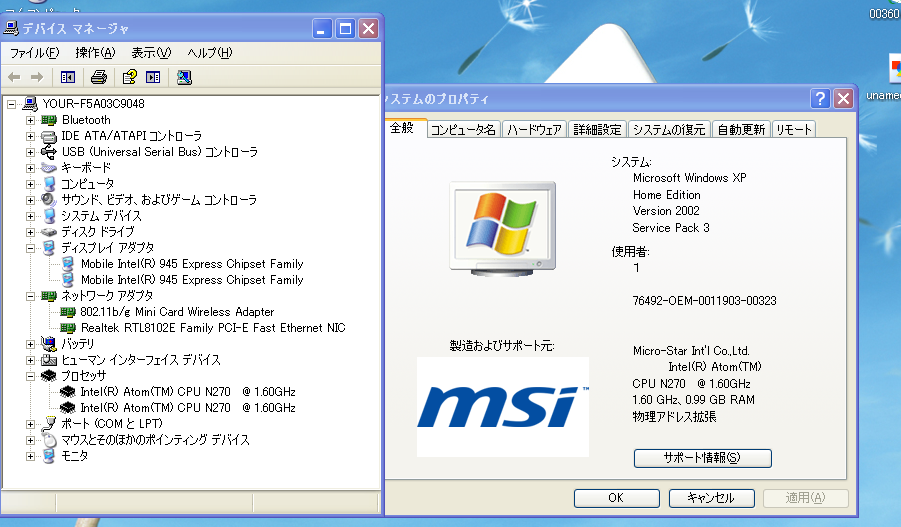Click the keyboard (キーボード) category icon
Viewport: 901px width, 527px height.
49,168
